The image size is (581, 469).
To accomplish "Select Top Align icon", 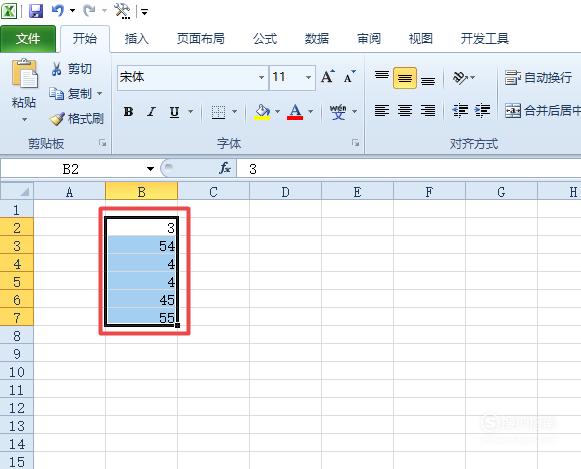I will pyautogui.click(x=382, y=75).
